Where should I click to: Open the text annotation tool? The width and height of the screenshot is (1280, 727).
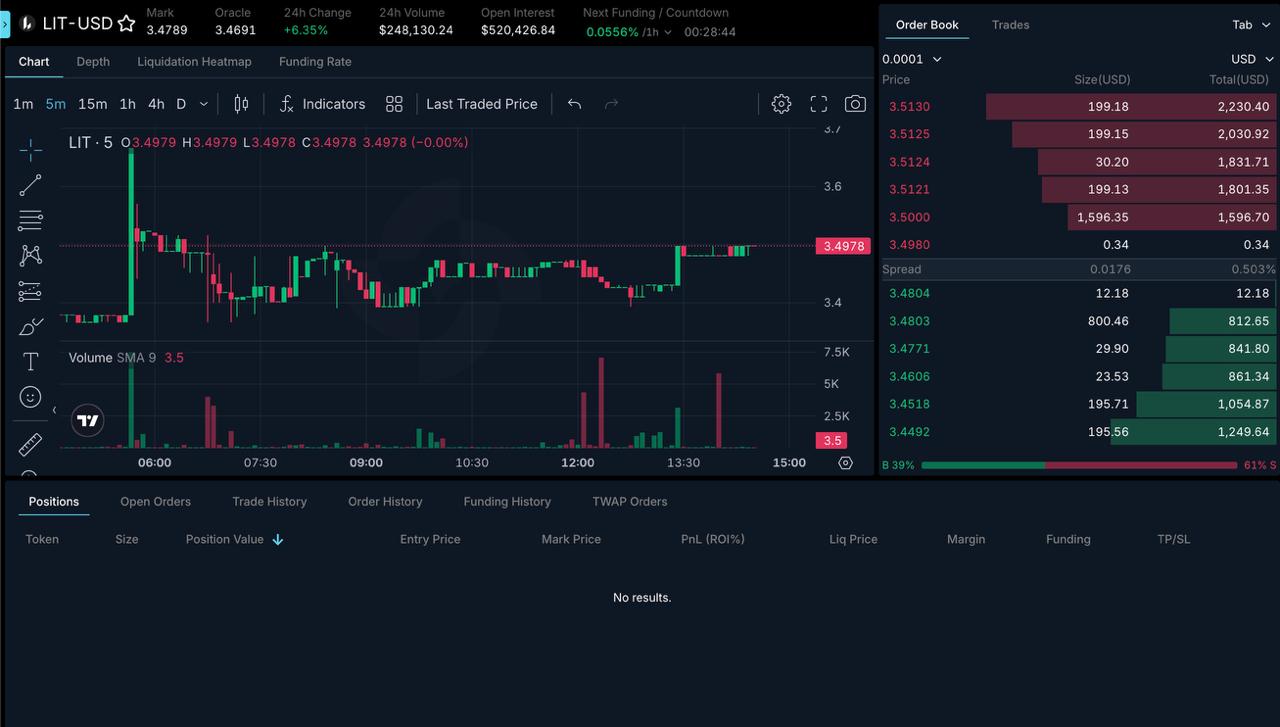tap(30, 361)
